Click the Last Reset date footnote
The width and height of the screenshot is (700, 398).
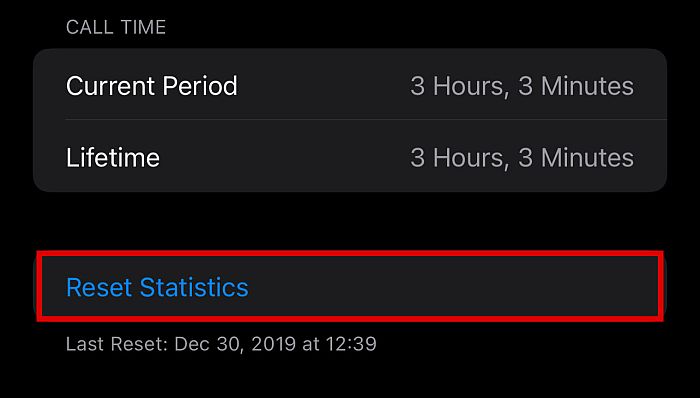(x=221, y=344)
